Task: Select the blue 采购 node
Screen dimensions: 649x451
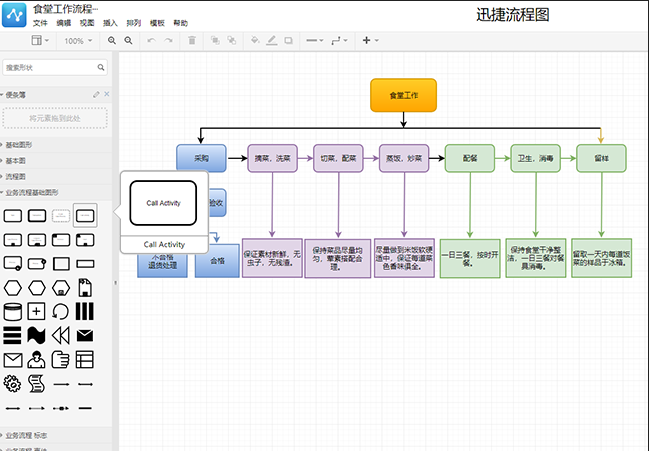Action: 201,158
